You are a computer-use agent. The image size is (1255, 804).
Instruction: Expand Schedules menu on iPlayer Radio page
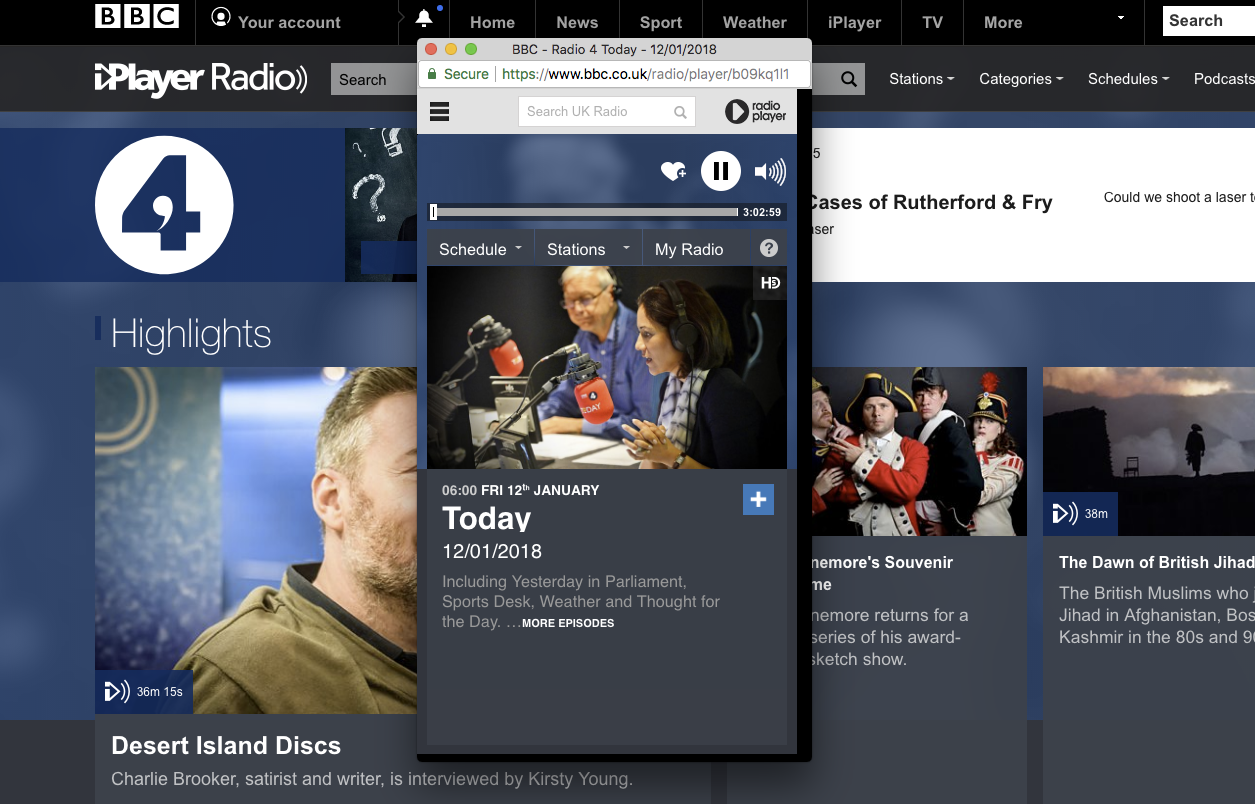(1128, 79)
